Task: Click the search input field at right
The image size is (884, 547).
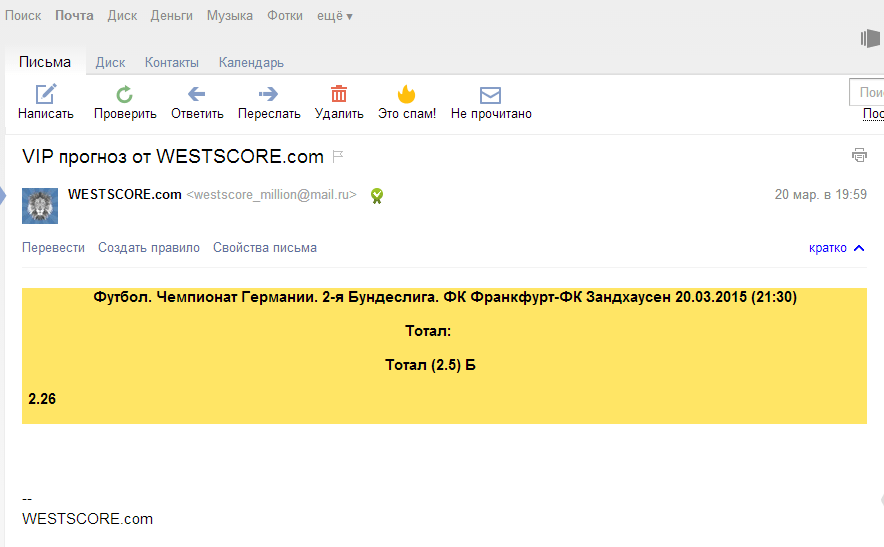Action: click(x=866, y=92)
